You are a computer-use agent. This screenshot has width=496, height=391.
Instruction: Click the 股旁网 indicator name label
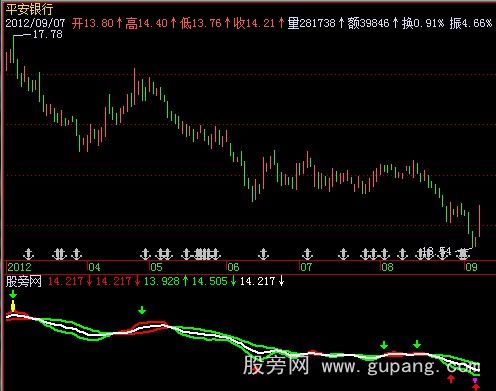pos(23,281)
